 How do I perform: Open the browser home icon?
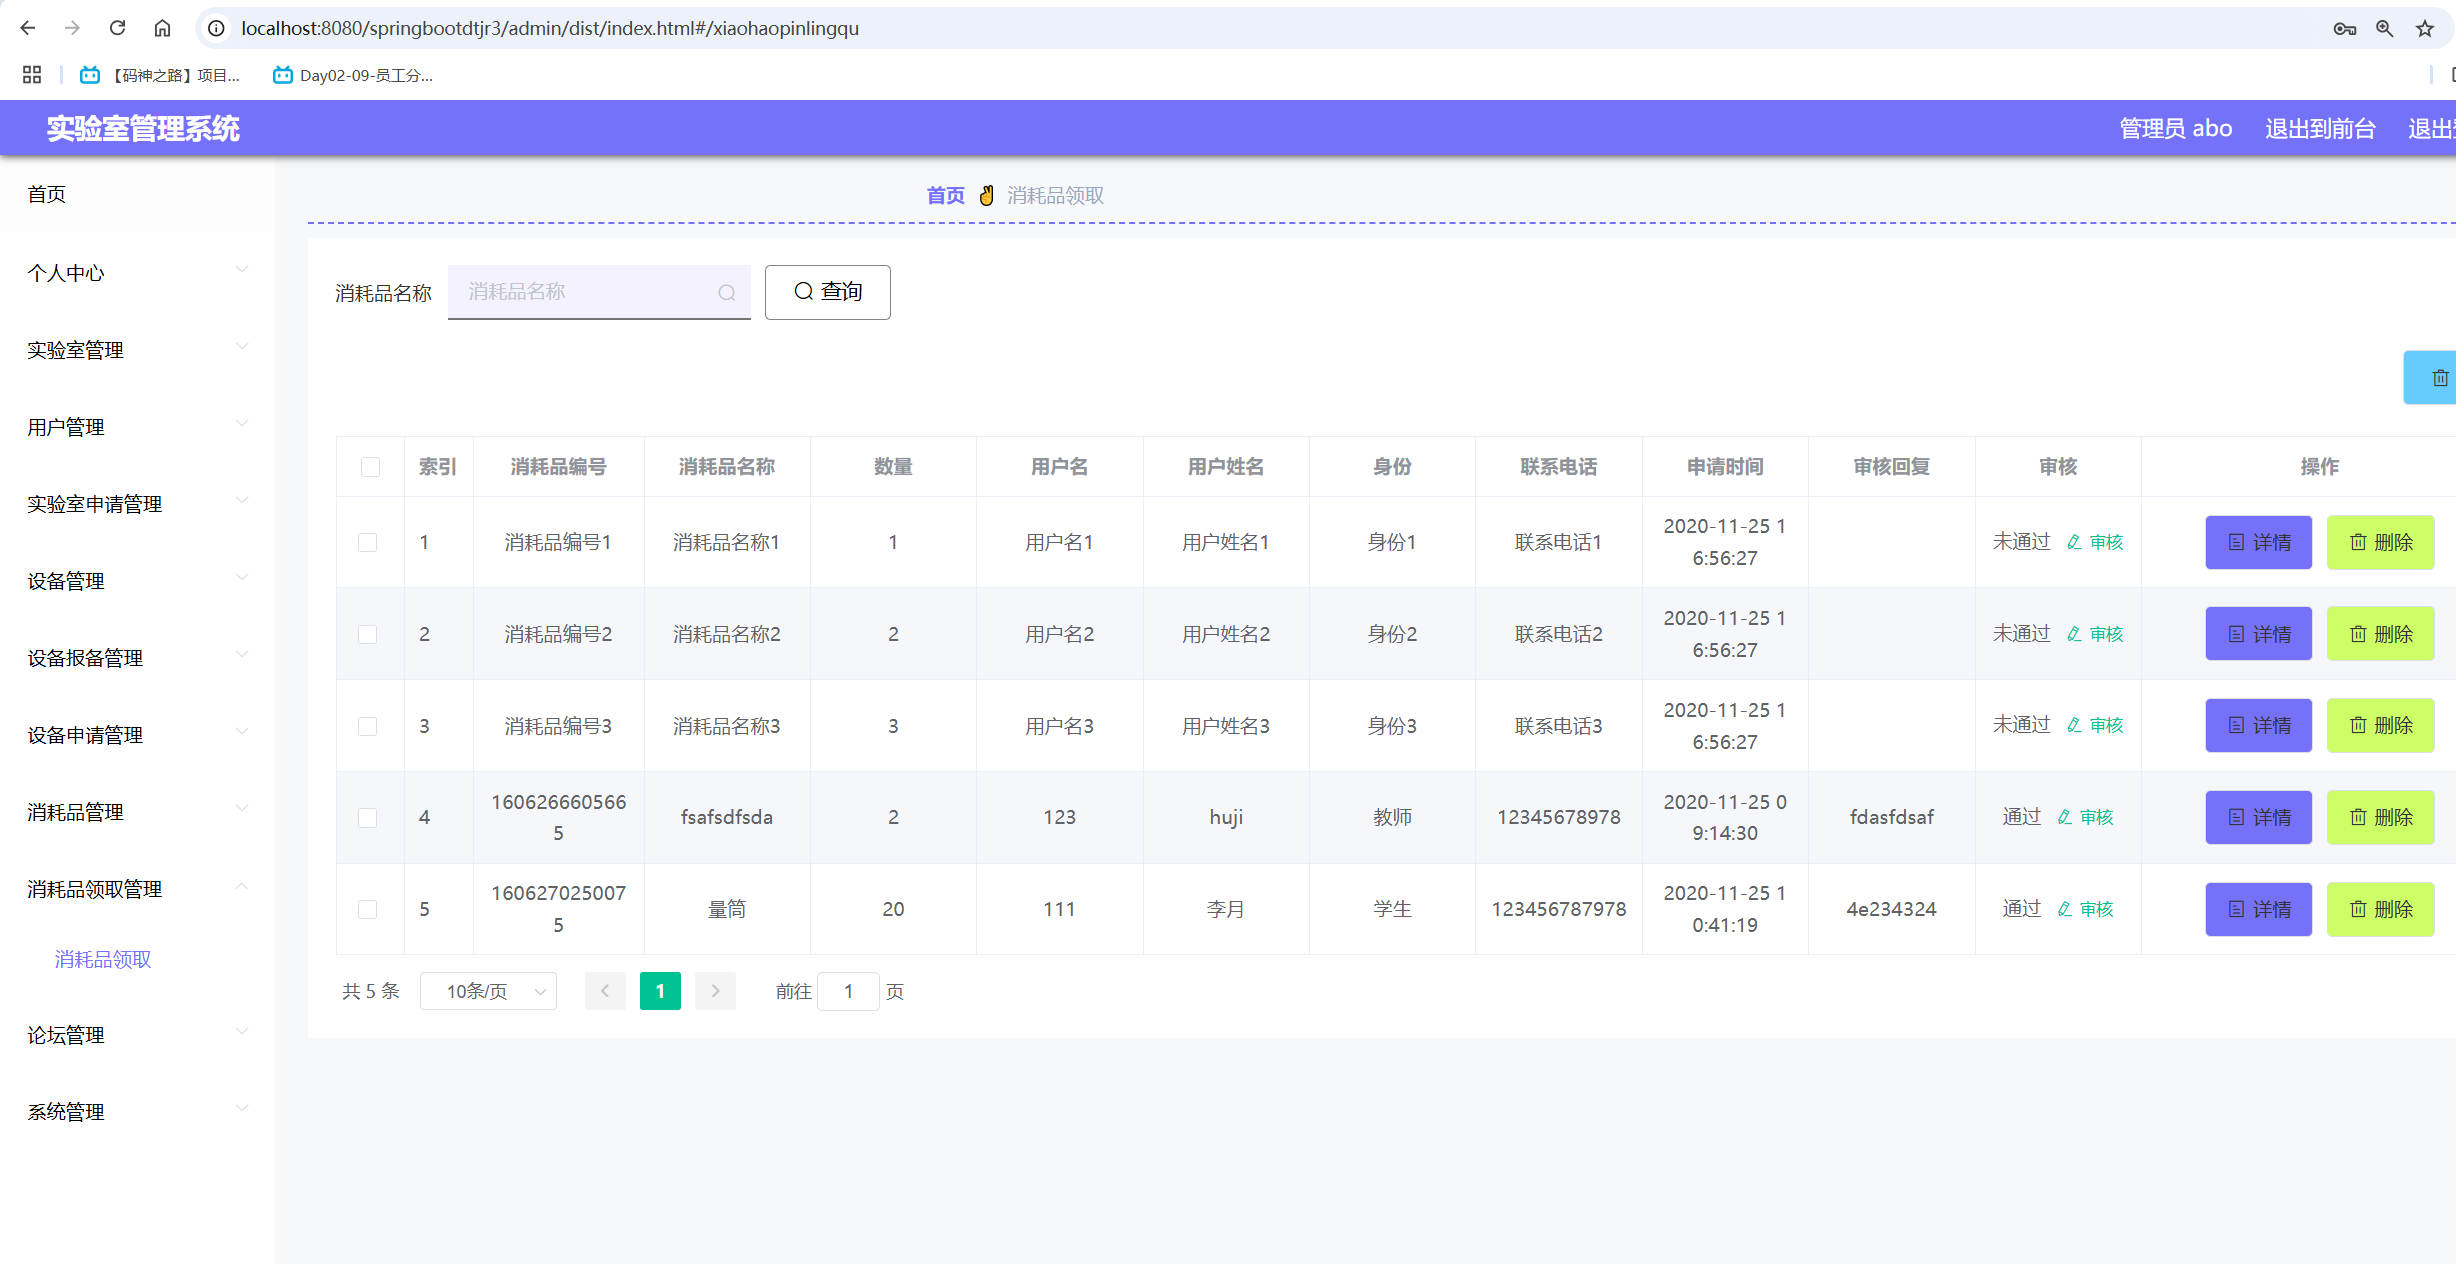(x=162, y=28)
